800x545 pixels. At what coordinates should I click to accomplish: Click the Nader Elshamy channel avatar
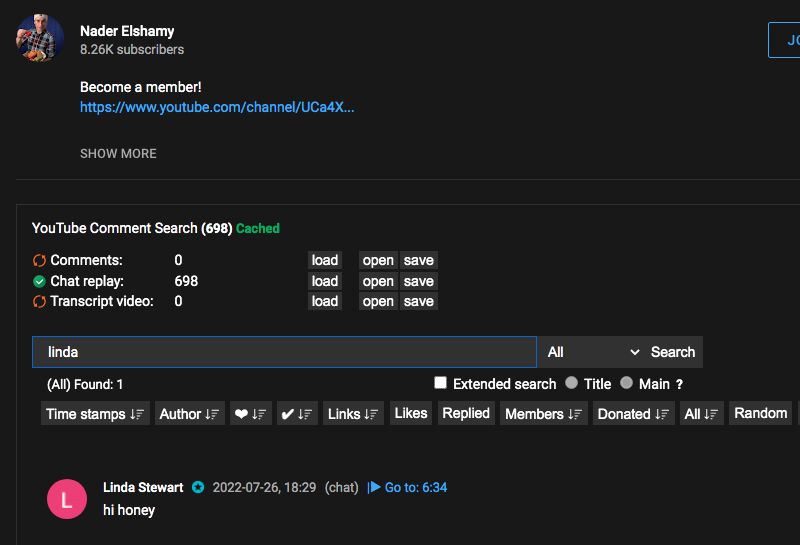[x=40, y=38]
